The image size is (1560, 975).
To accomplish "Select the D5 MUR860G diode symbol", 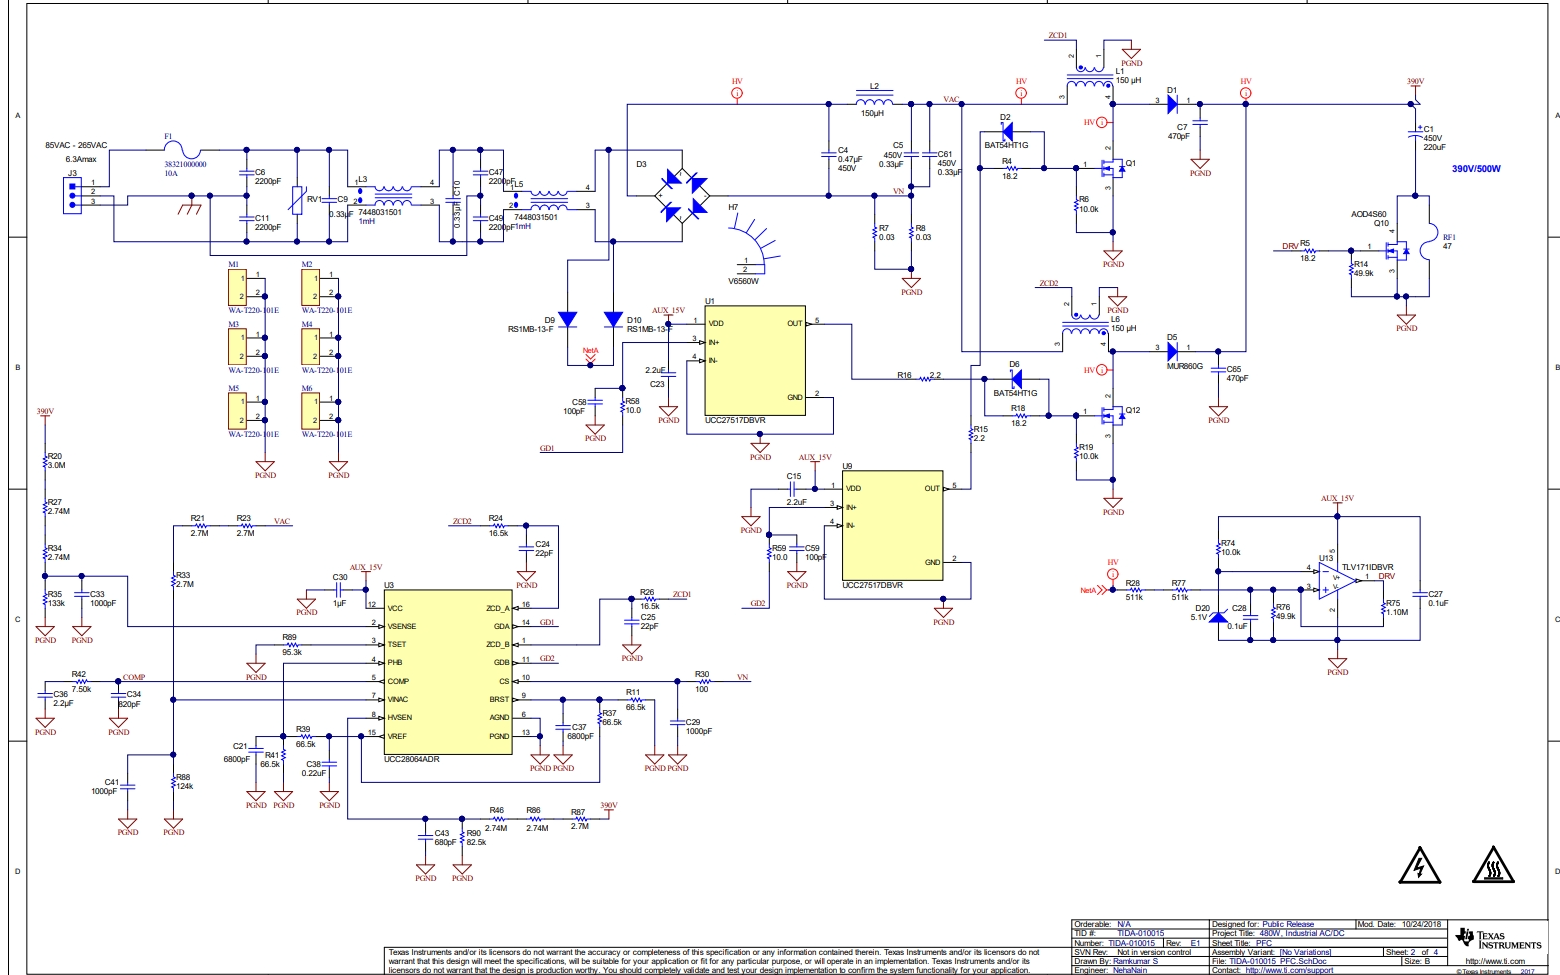I will [x=1173, y=351].
